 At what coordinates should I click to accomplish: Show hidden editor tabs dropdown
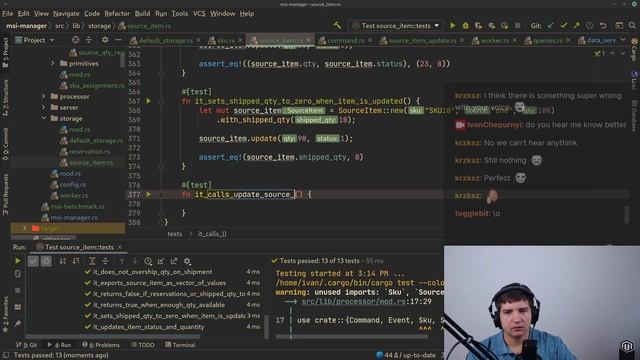point(623,40)
